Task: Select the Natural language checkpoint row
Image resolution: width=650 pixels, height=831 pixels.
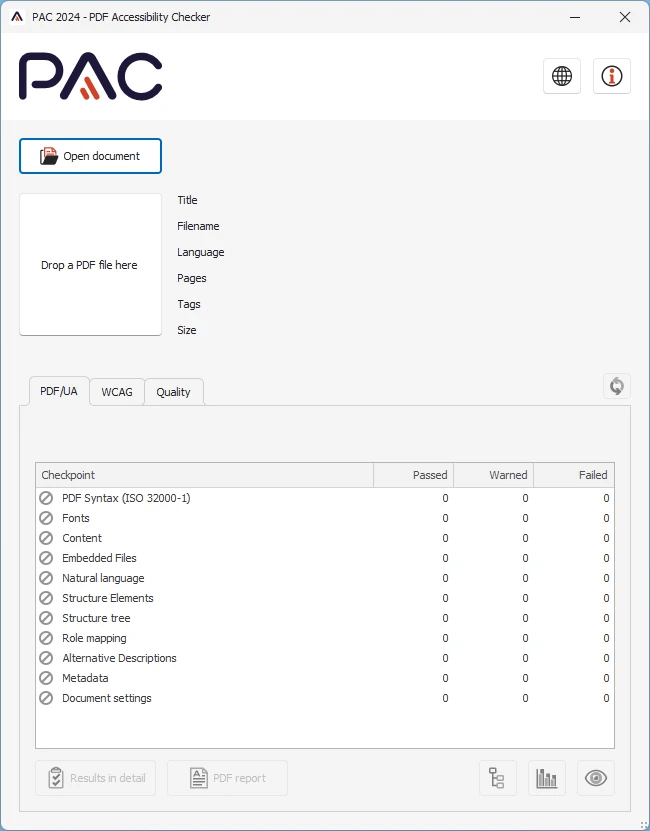Action: coord(325,578)
